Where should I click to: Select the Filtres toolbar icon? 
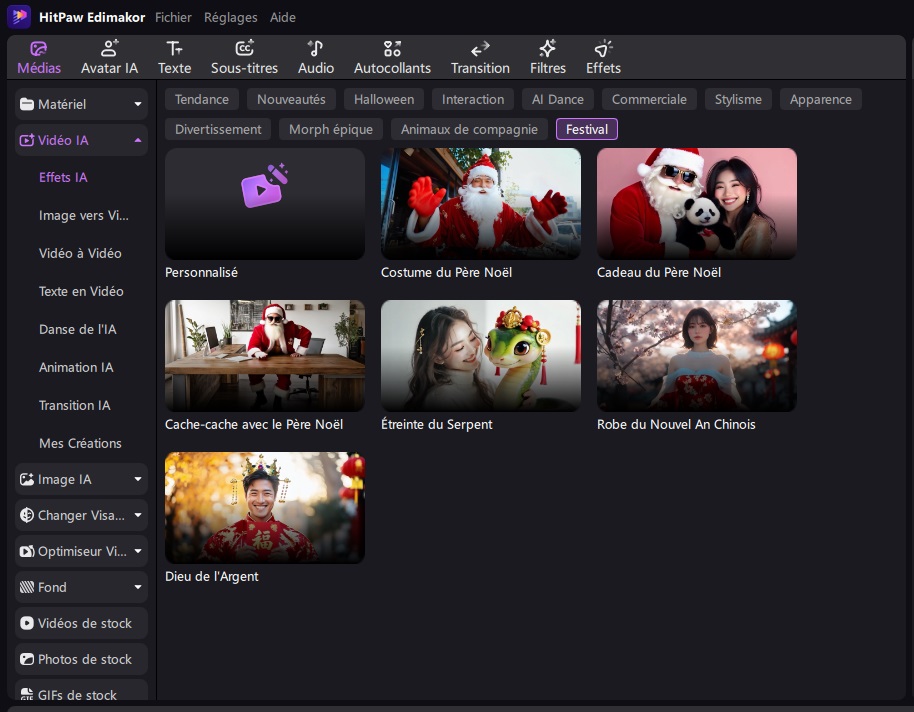[x=548, y=58]
